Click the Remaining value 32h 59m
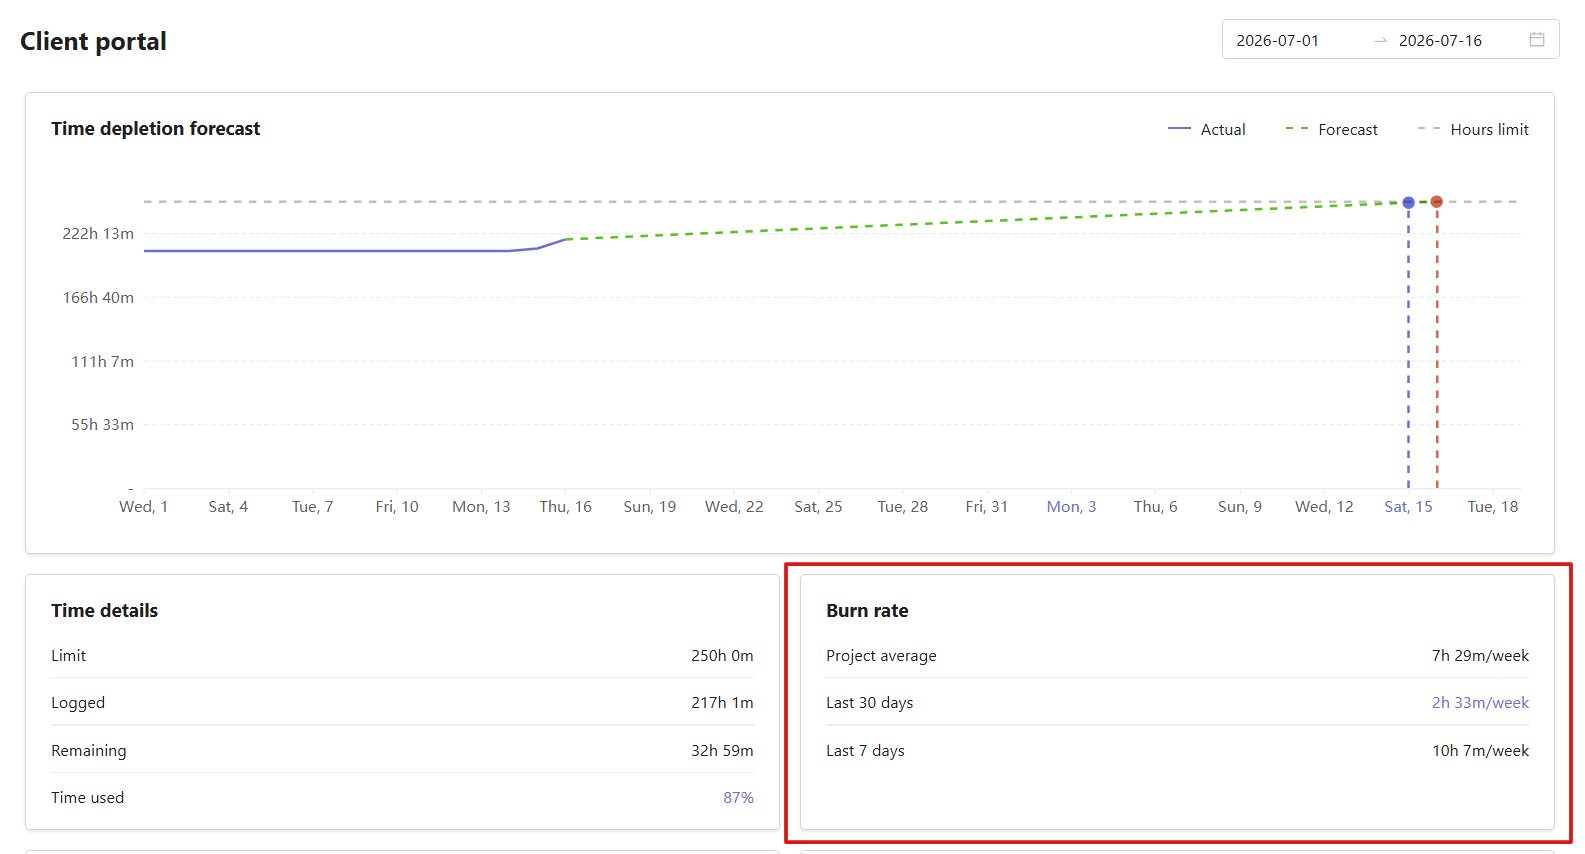This screenshot has width=1585, height=854. tap(722, 751)
